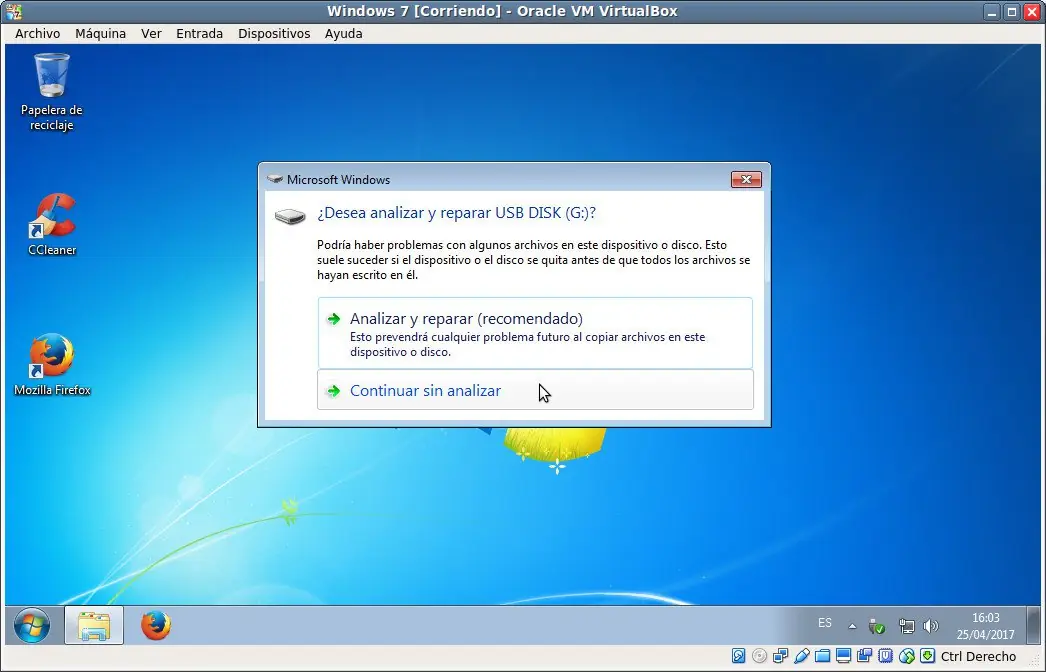Click the VirtualBox shared folders indicator

pyautogui.click(x=823, y=656)
